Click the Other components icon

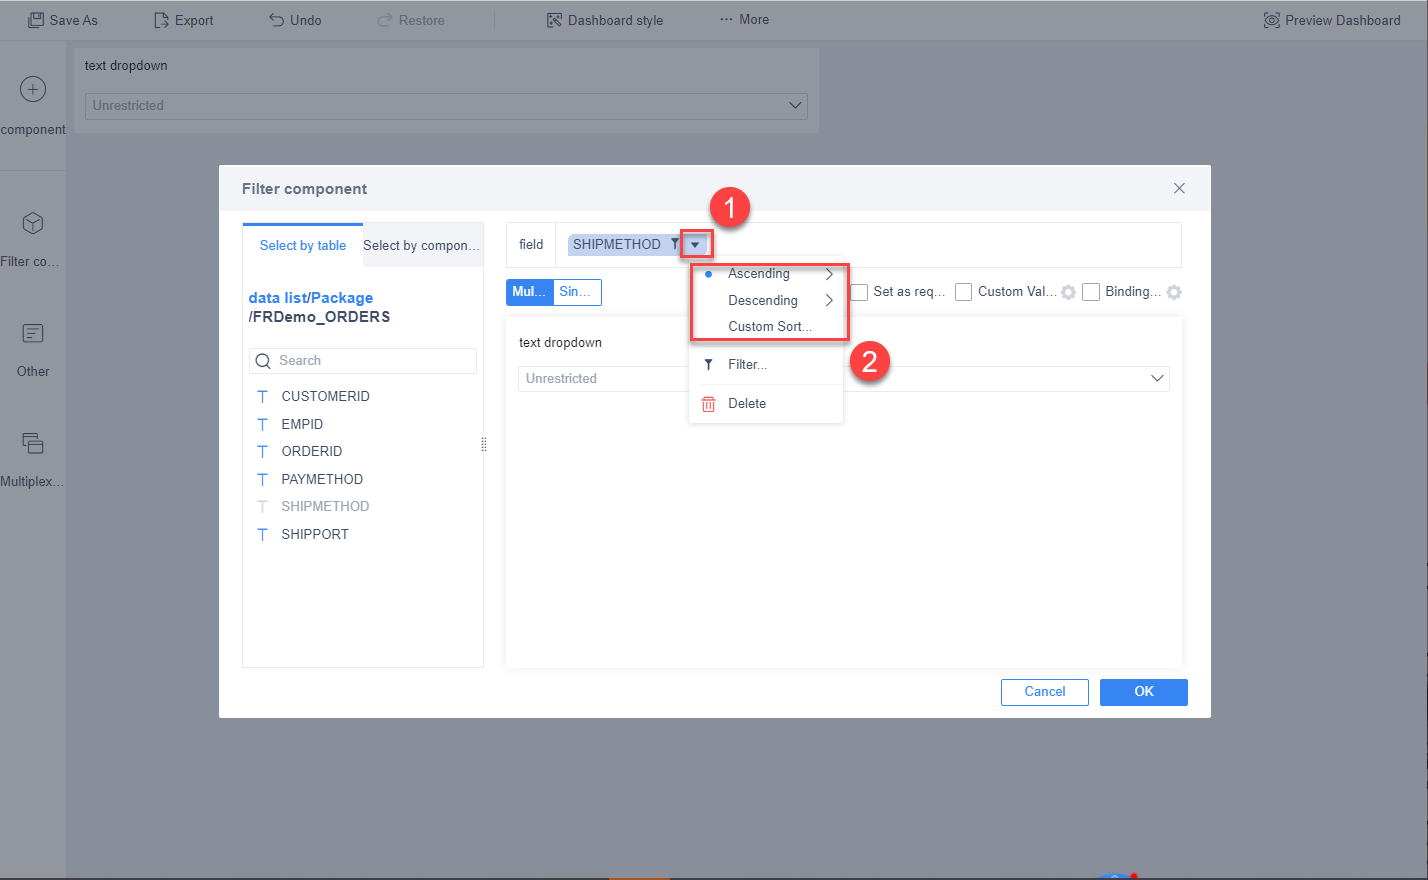pyautogui.click(x=33, y=333)
